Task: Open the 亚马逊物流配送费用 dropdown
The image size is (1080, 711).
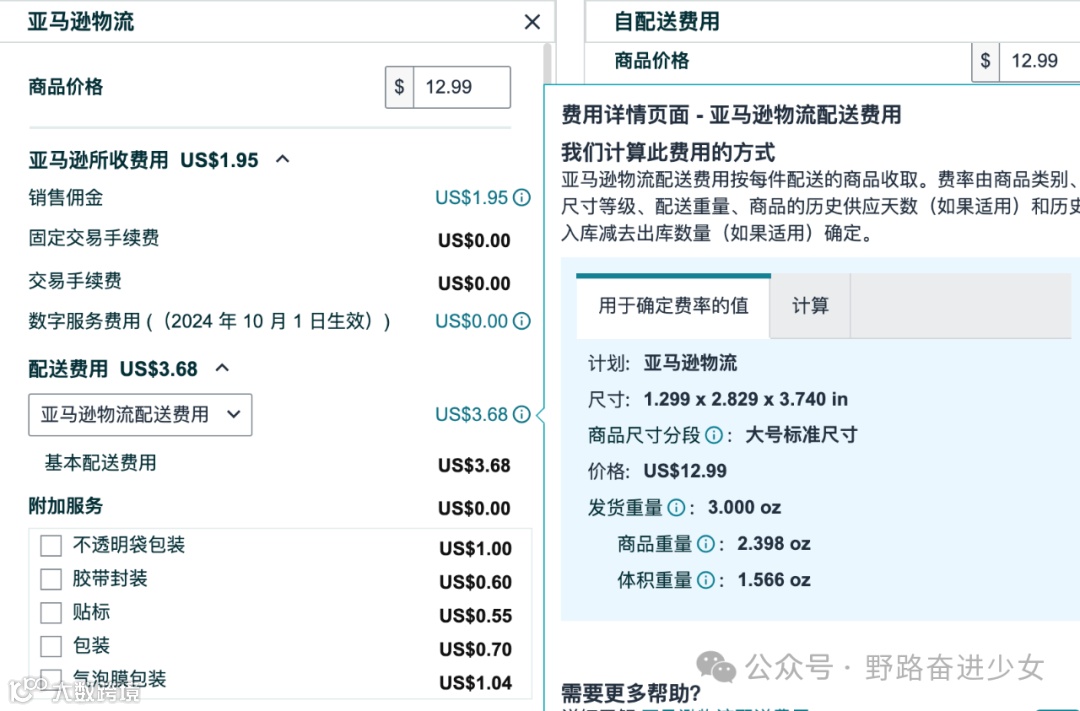Action: 140,415
